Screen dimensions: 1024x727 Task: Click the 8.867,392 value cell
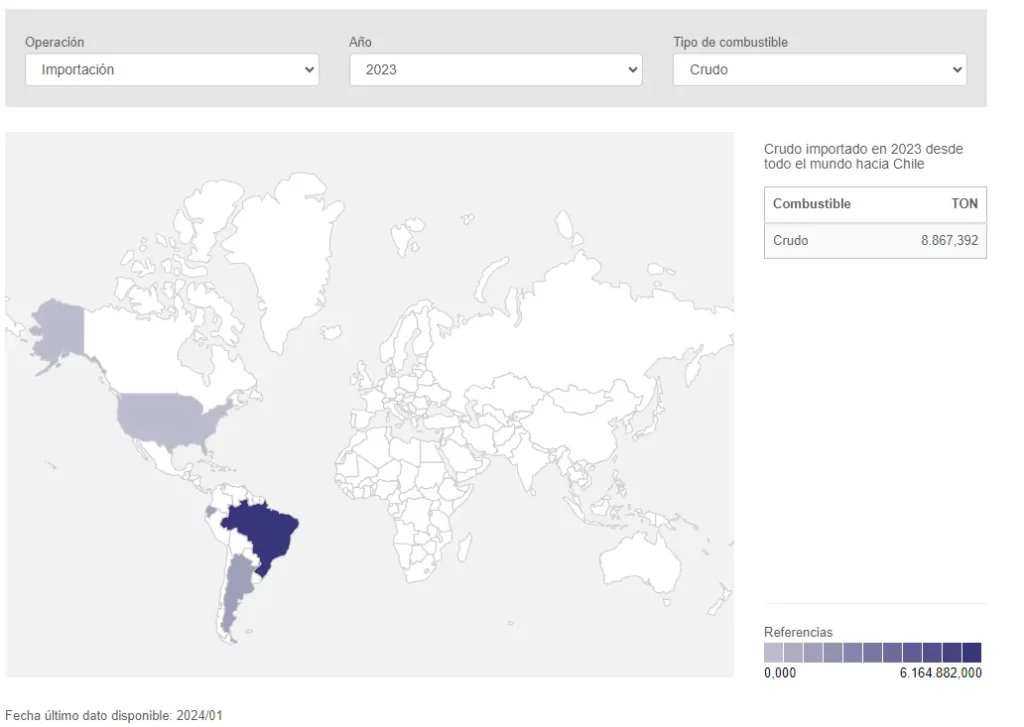[x=949, y=241]
